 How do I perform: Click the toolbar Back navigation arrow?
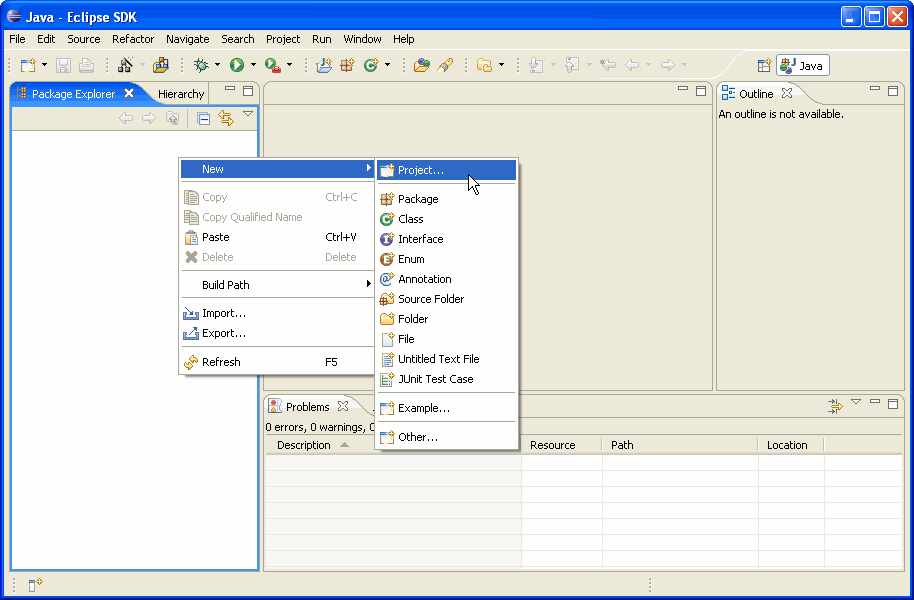(632, 65)
